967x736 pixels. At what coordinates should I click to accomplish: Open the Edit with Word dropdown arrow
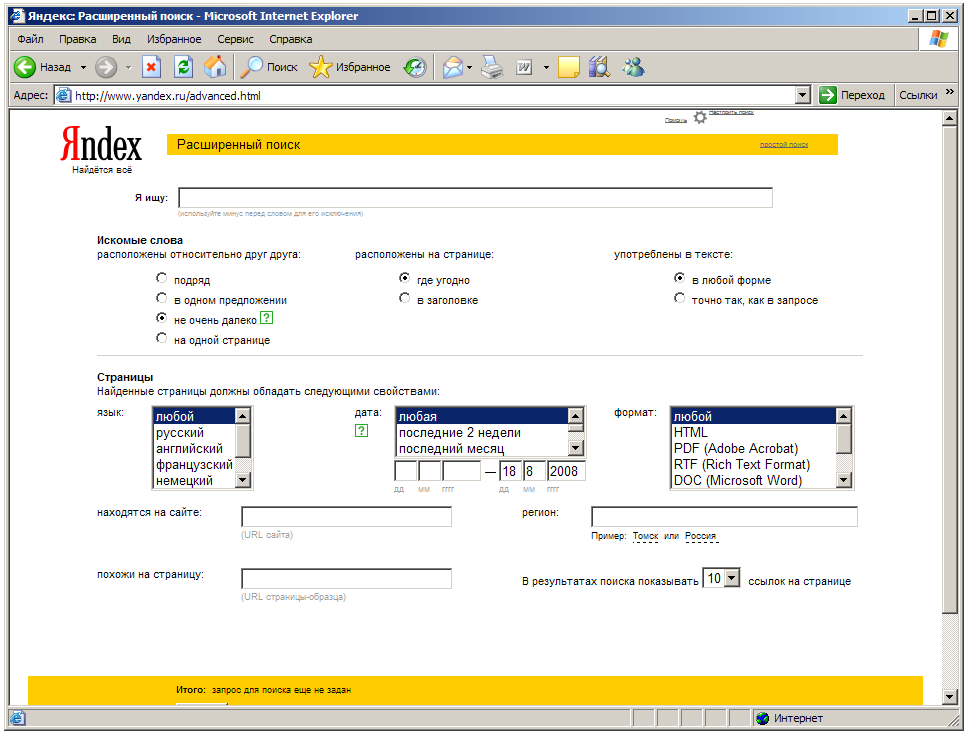[x=546, y=67]
